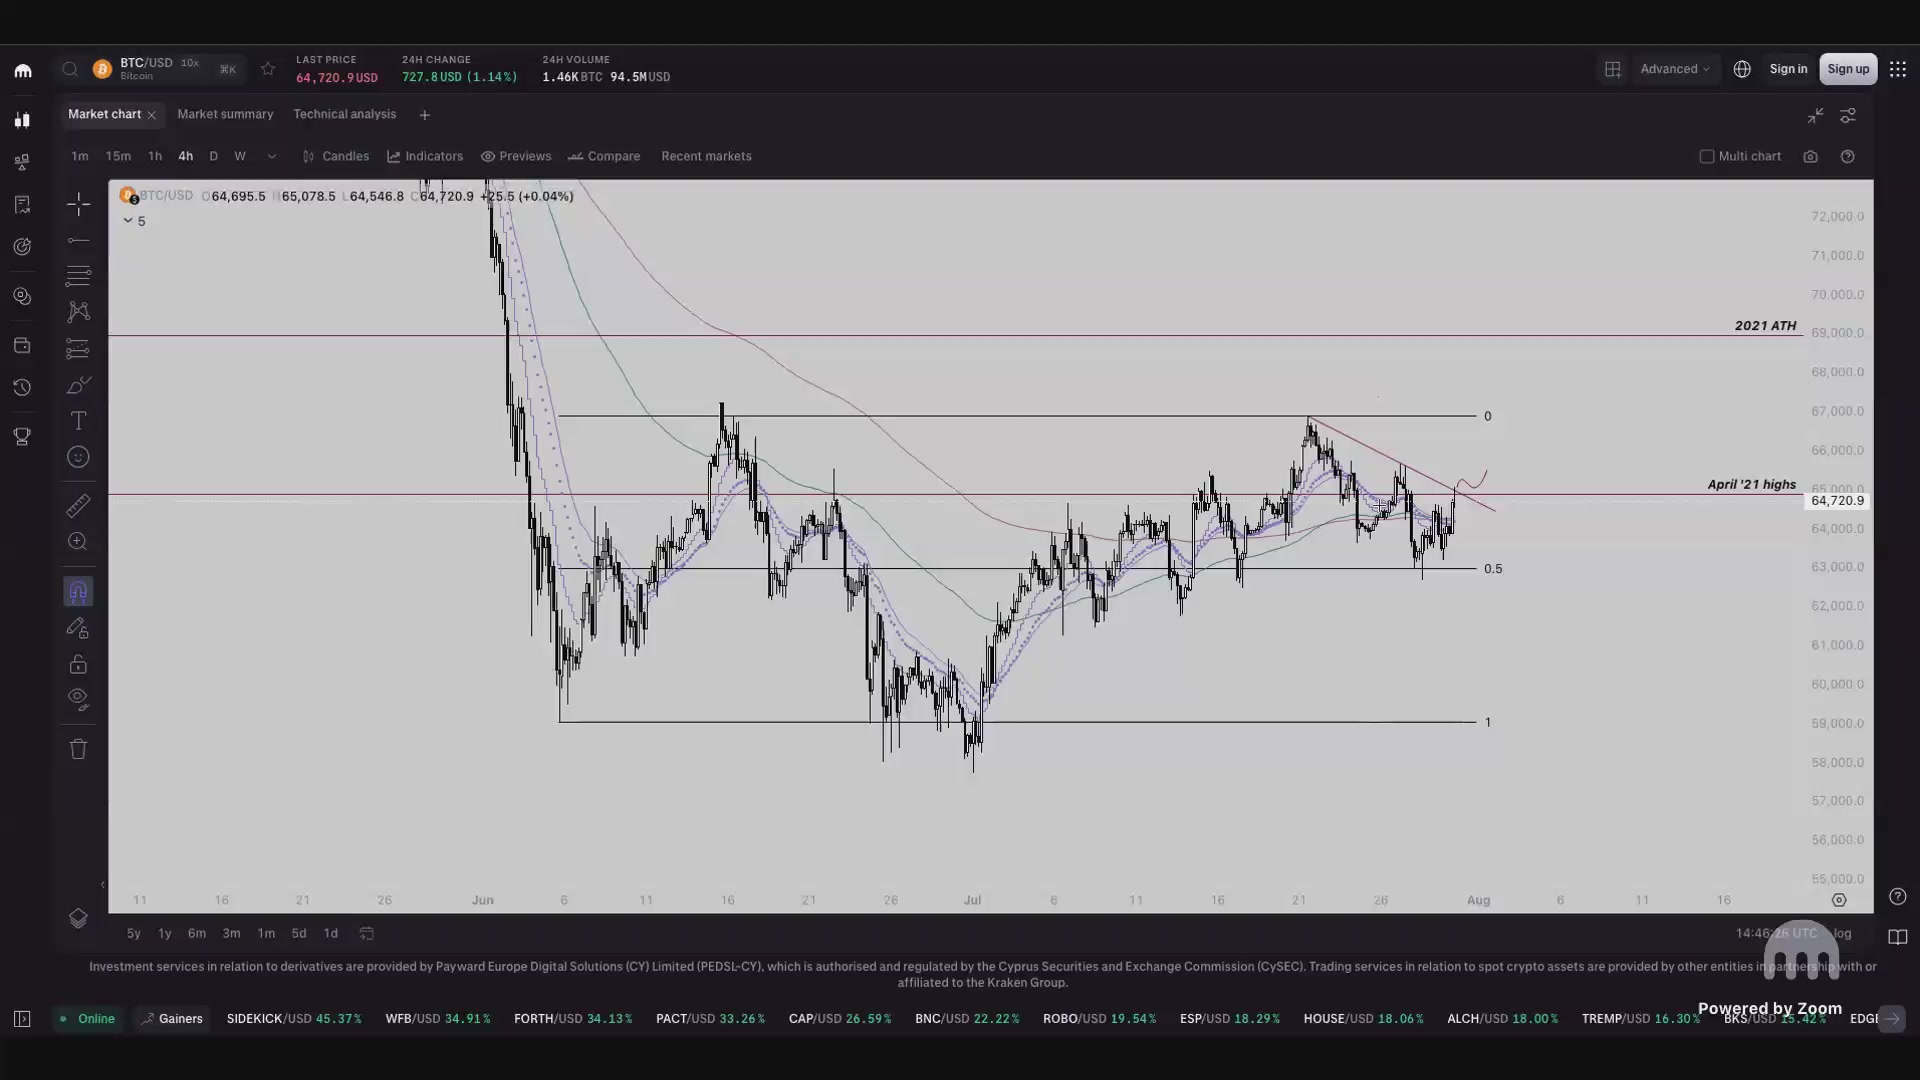
Task: Expand more timeframe options dropdown
Action: click(x=271, y=157)
